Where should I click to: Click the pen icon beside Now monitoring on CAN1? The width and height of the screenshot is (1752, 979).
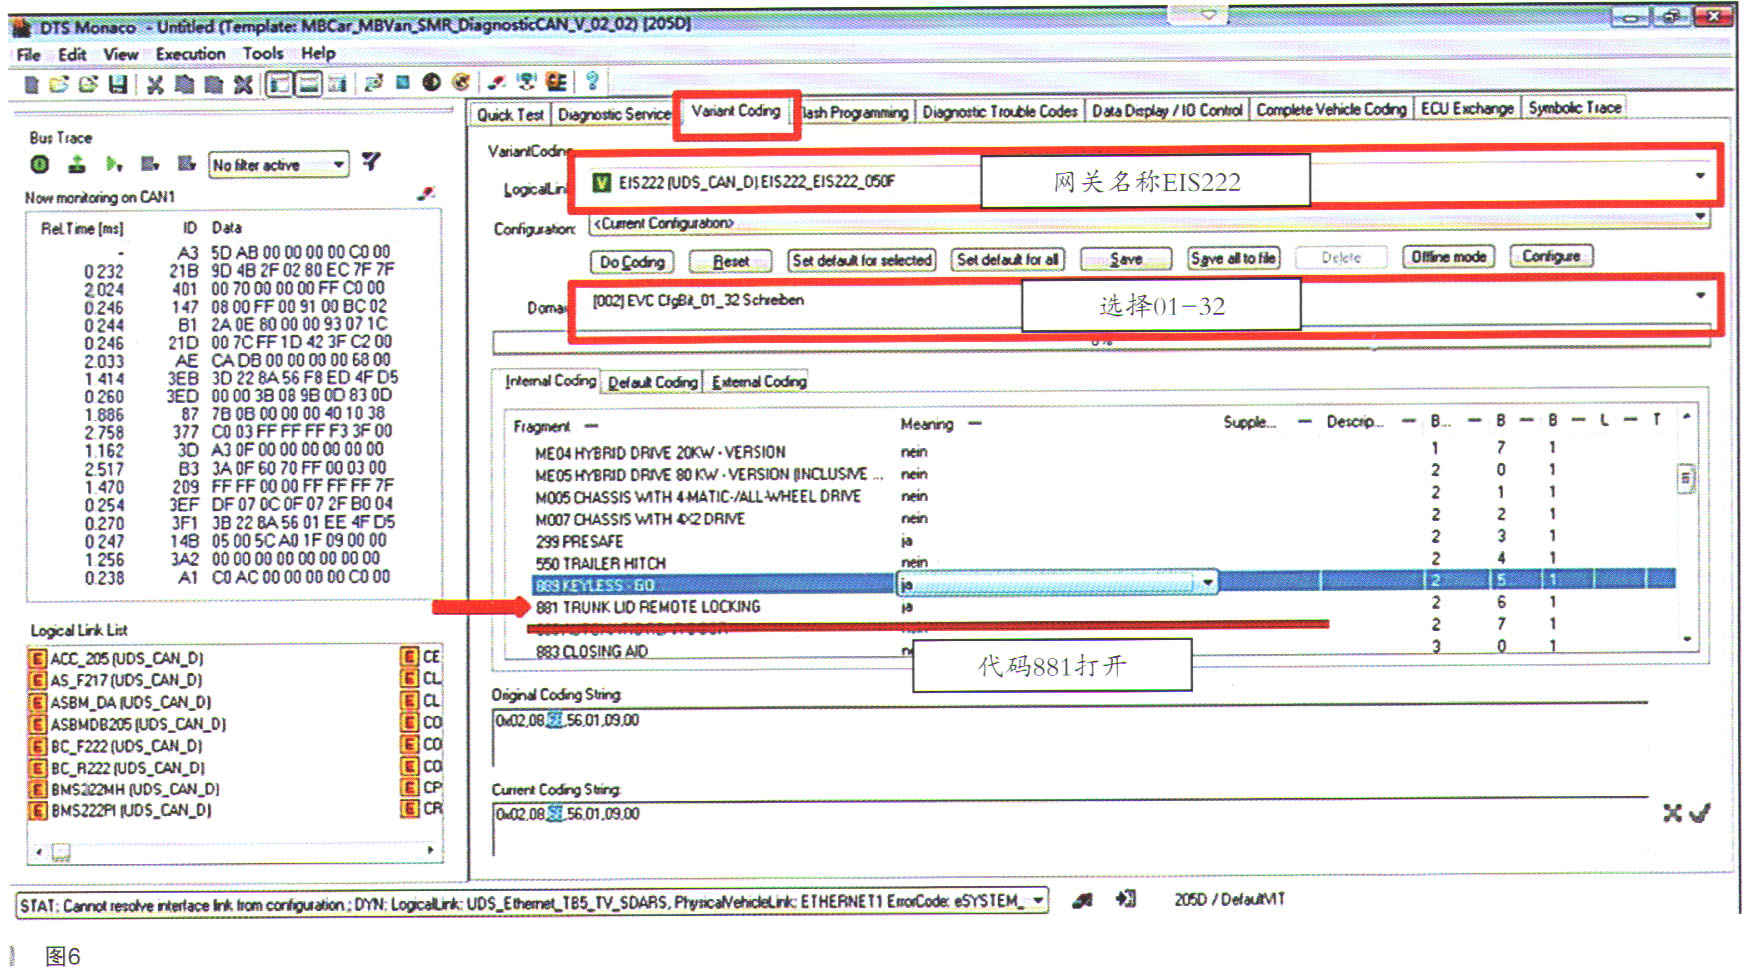427,192
